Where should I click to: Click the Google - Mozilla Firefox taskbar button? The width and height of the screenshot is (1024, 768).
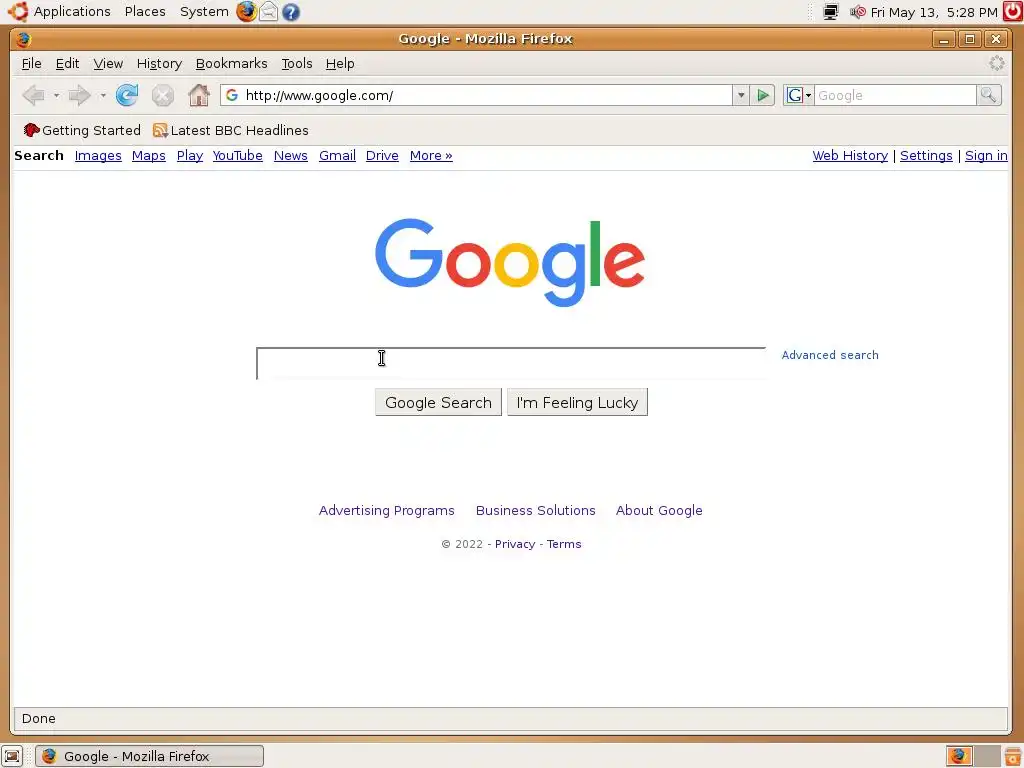[150, 756]
